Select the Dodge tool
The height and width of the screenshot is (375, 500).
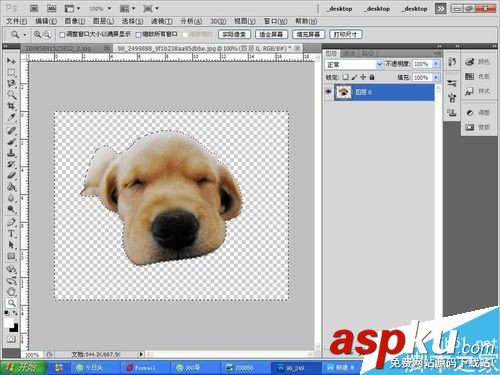coord(11,209)
